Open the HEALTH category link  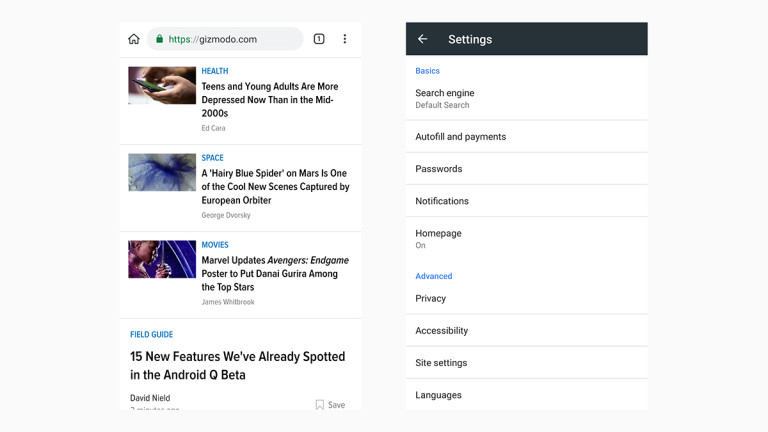[x=215, y=71]
